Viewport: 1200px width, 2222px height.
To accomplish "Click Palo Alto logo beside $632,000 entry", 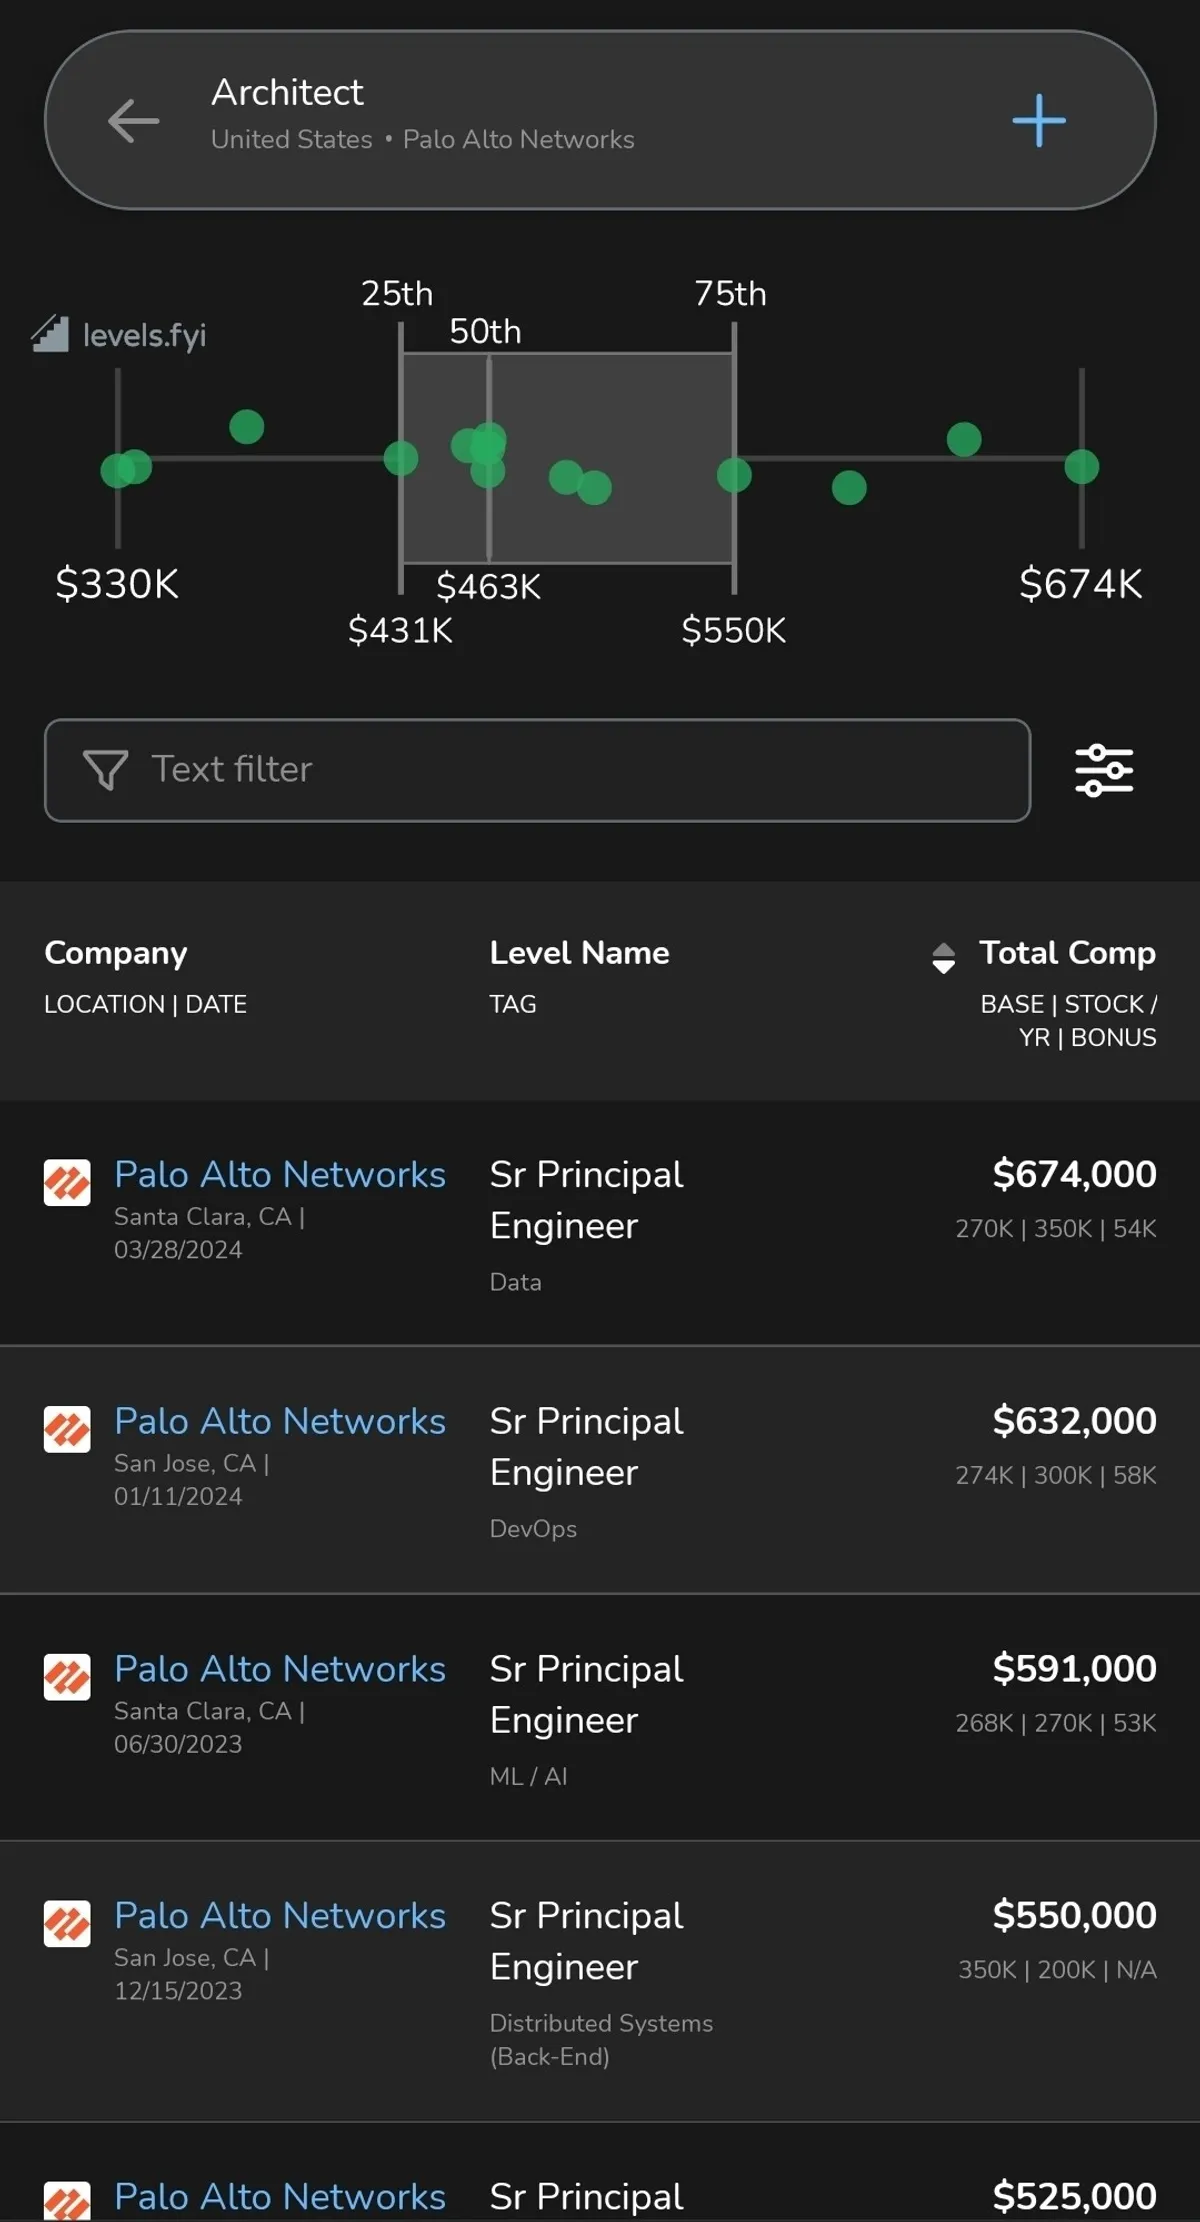I will (x=67, y=1430).
